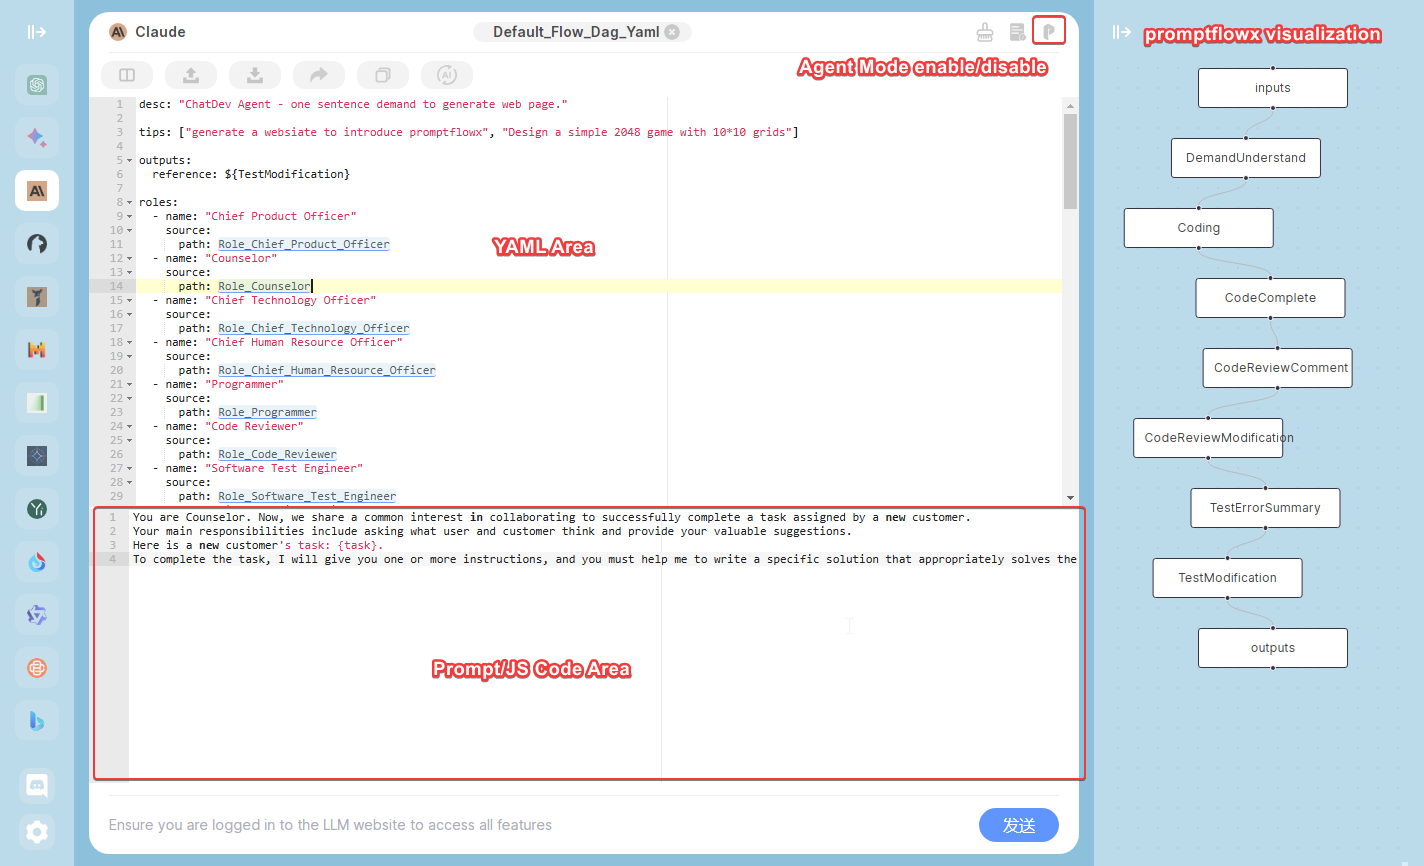This screenshot has height=866, width=1424.
Task: Click the share arrow toolbar icon
Action: coord(319,75)
